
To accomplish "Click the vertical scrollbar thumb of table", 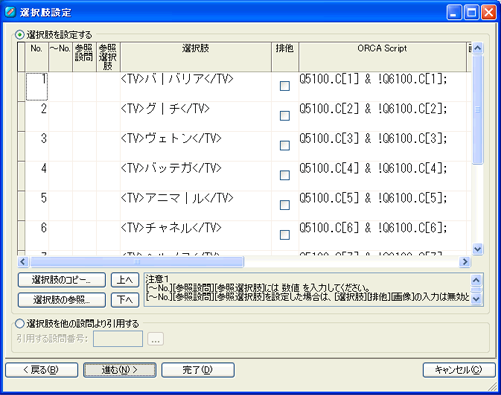I will (478, 109).
